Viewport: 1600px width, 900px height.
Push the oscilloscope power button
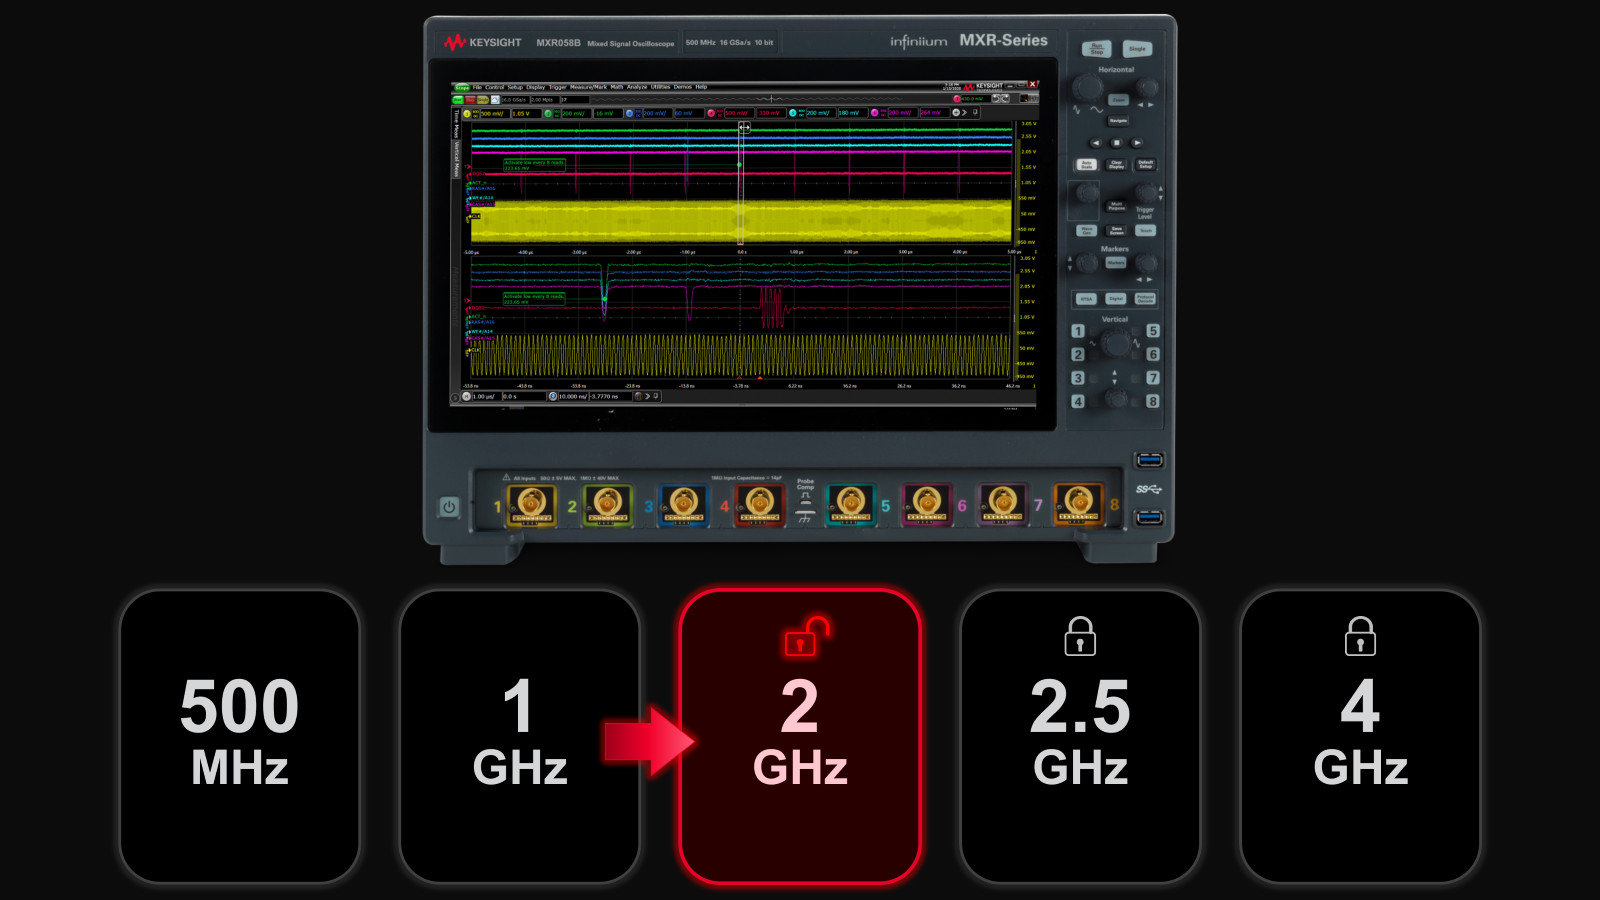click(449, 507)
